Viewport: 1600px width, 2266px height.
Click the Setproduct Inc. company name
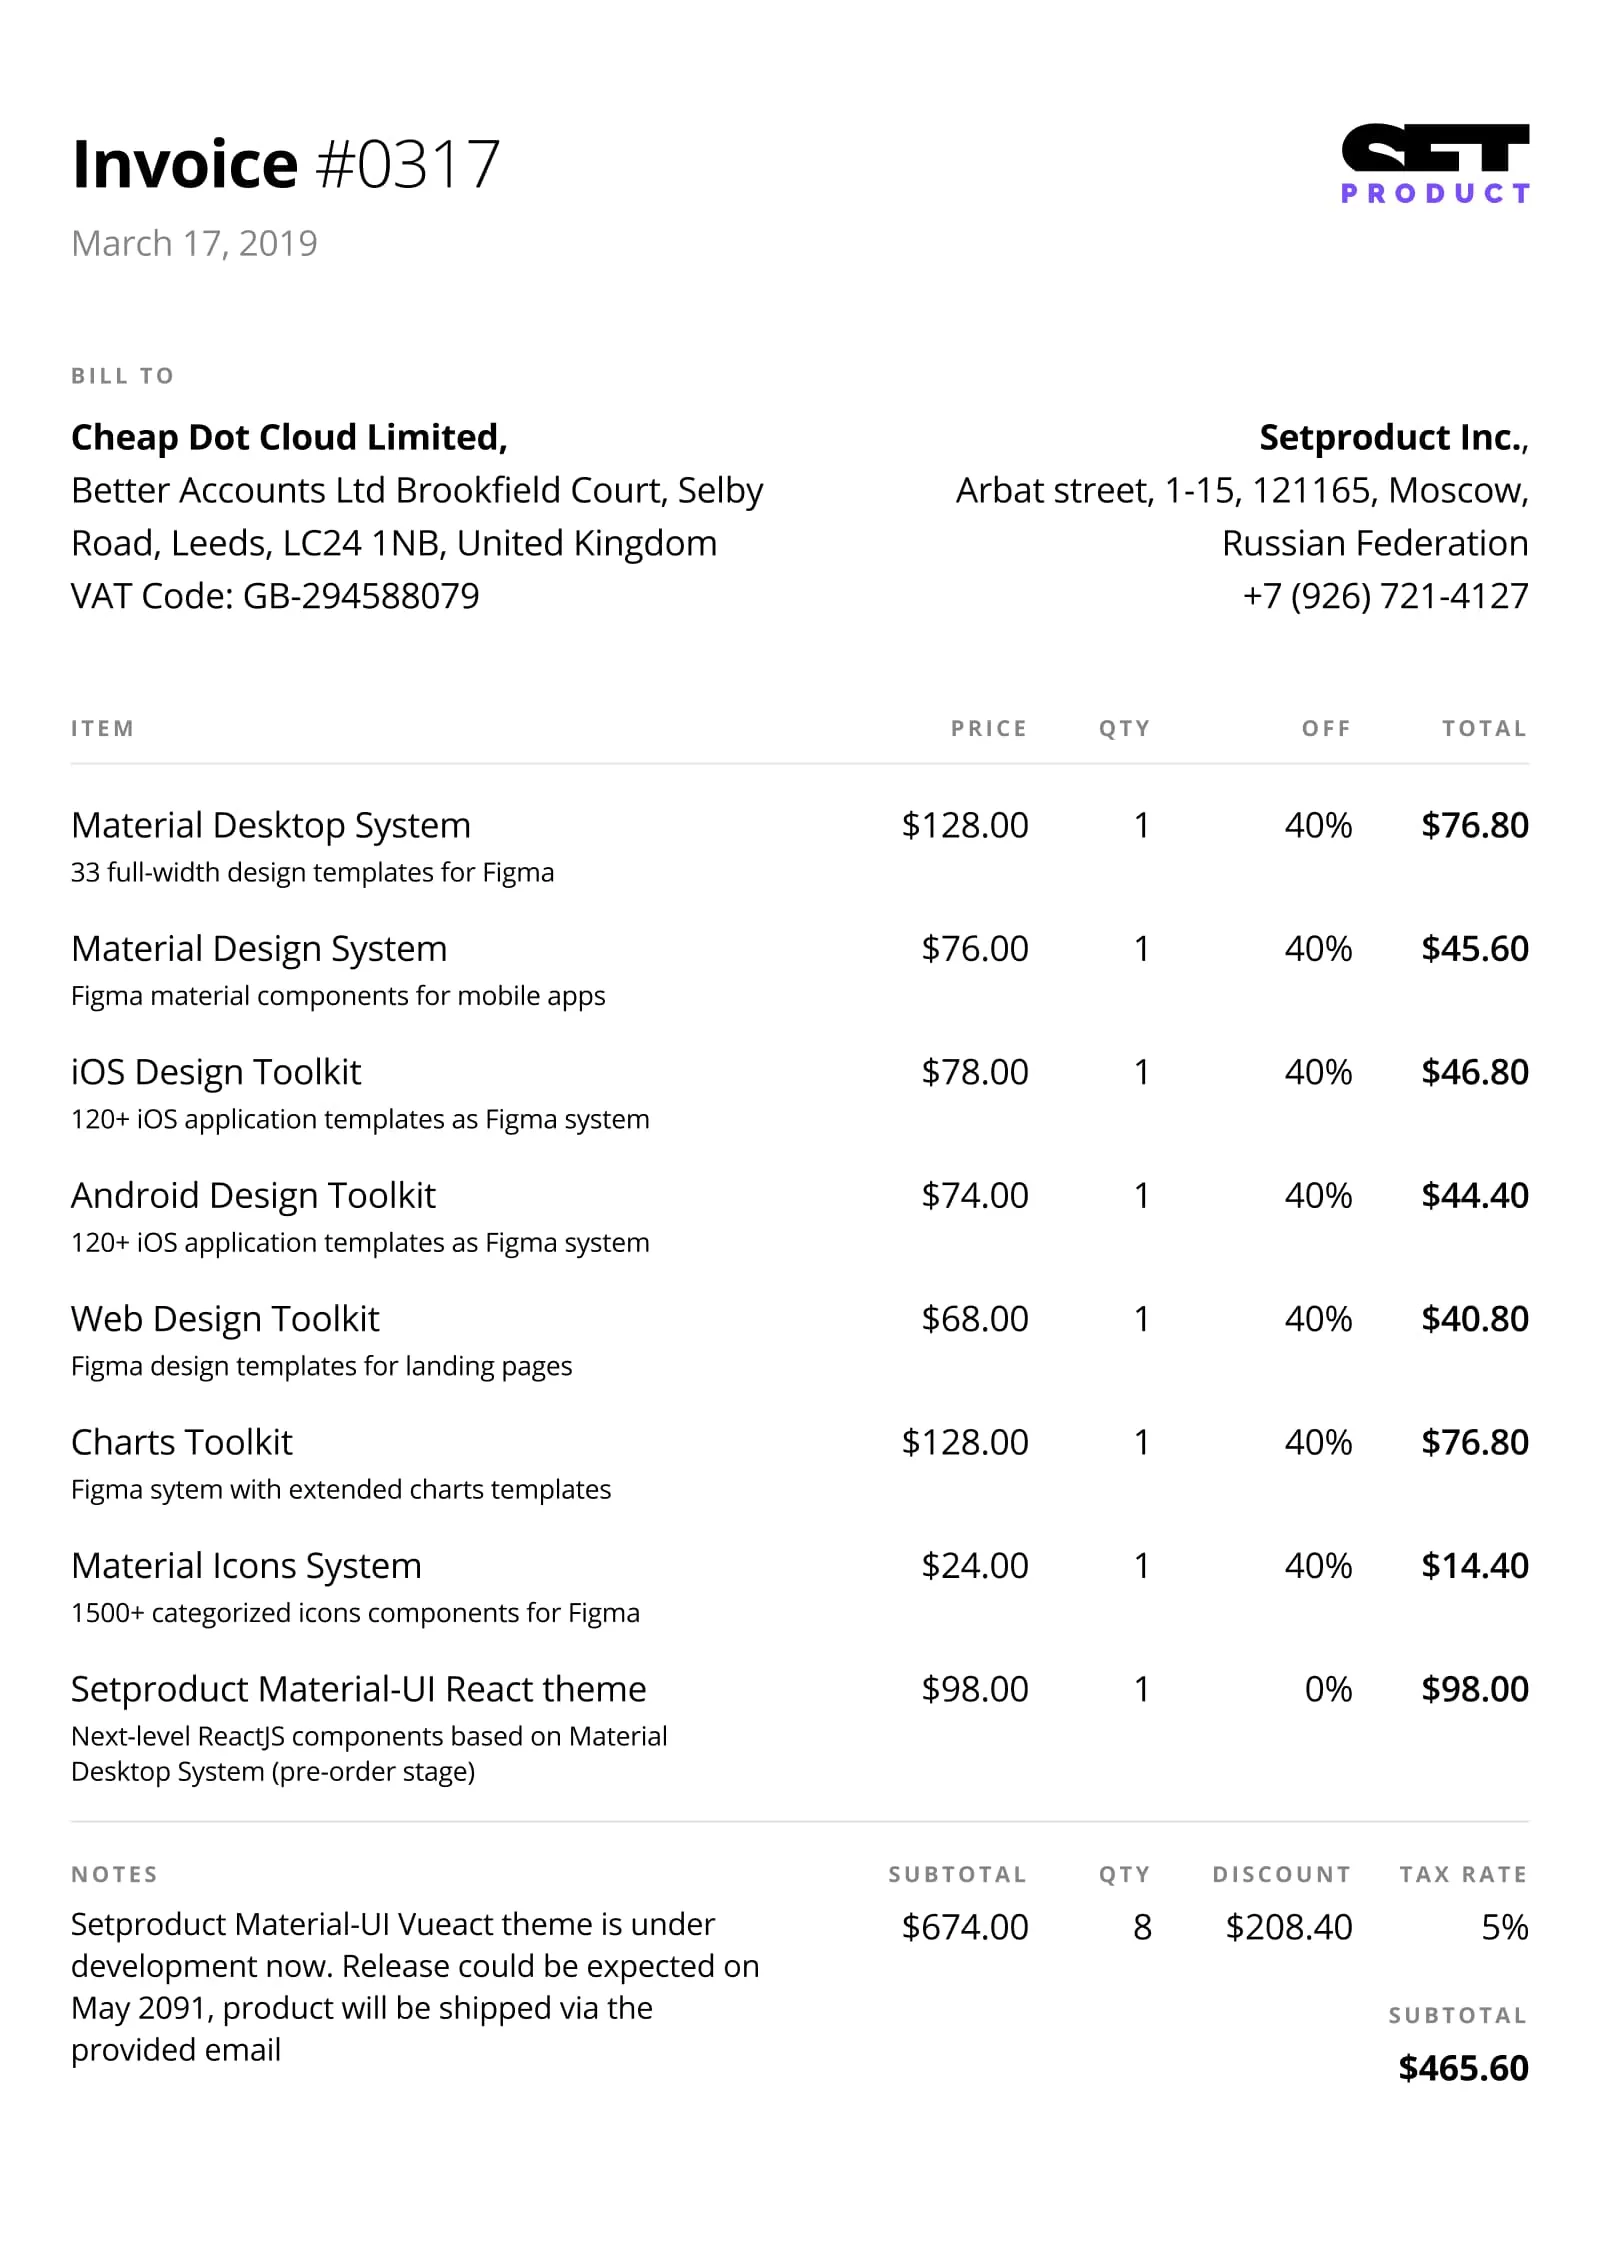pos(1392,437)
